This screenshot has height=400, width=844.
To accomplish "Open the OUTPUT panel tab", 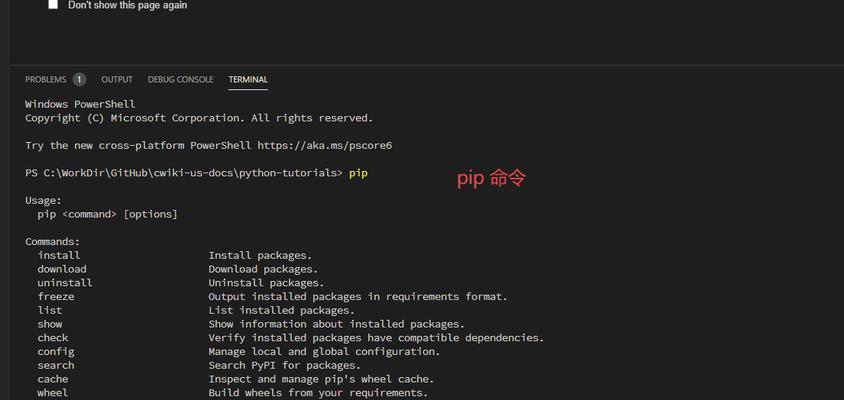I will 117,80.
